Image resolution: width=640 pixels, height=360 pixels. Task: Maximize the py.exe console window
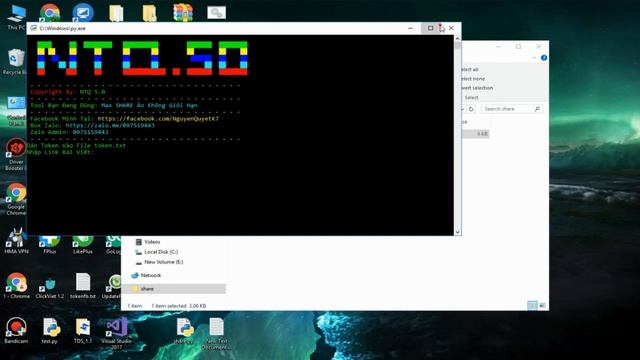click(430, 28)
